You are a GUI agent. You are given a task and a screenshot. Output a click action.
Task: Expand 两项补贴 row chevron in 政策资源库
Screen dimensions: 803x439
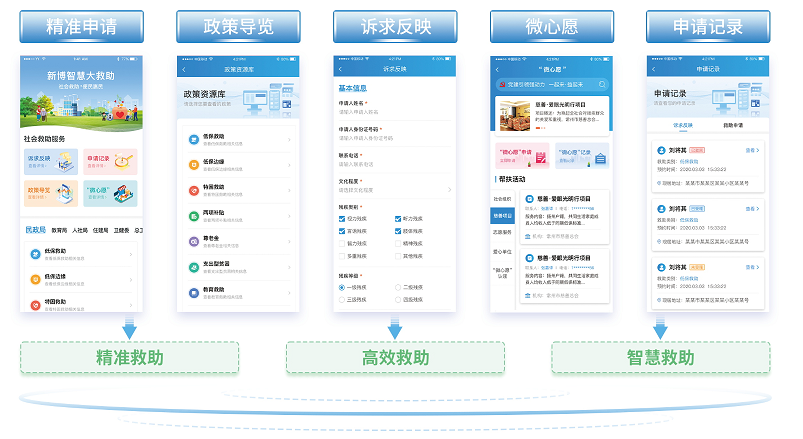tap(289, 216)
